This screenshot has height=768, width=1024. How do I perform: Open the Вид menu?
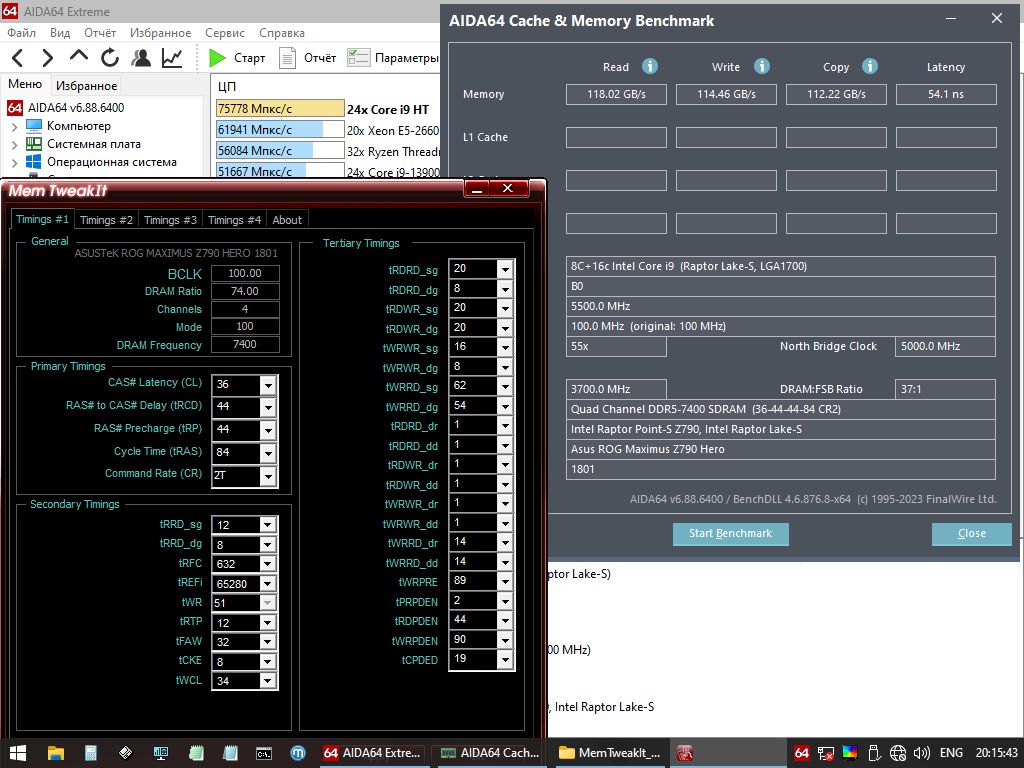[59, 33]
